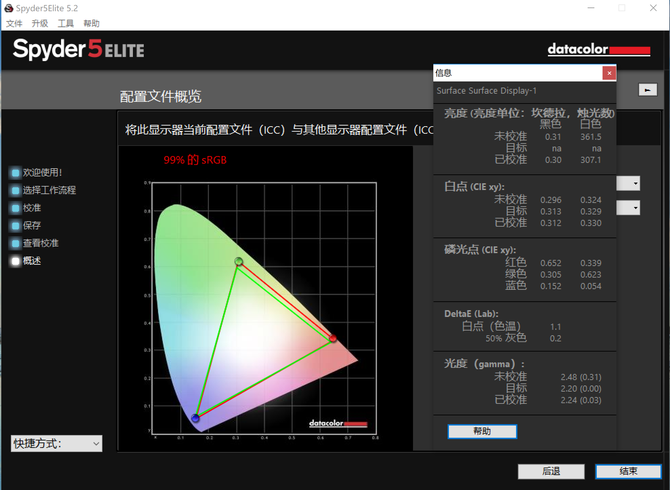Click the green primary point on gamut chart
Screen dimensions: 670x490
(239, 261)
